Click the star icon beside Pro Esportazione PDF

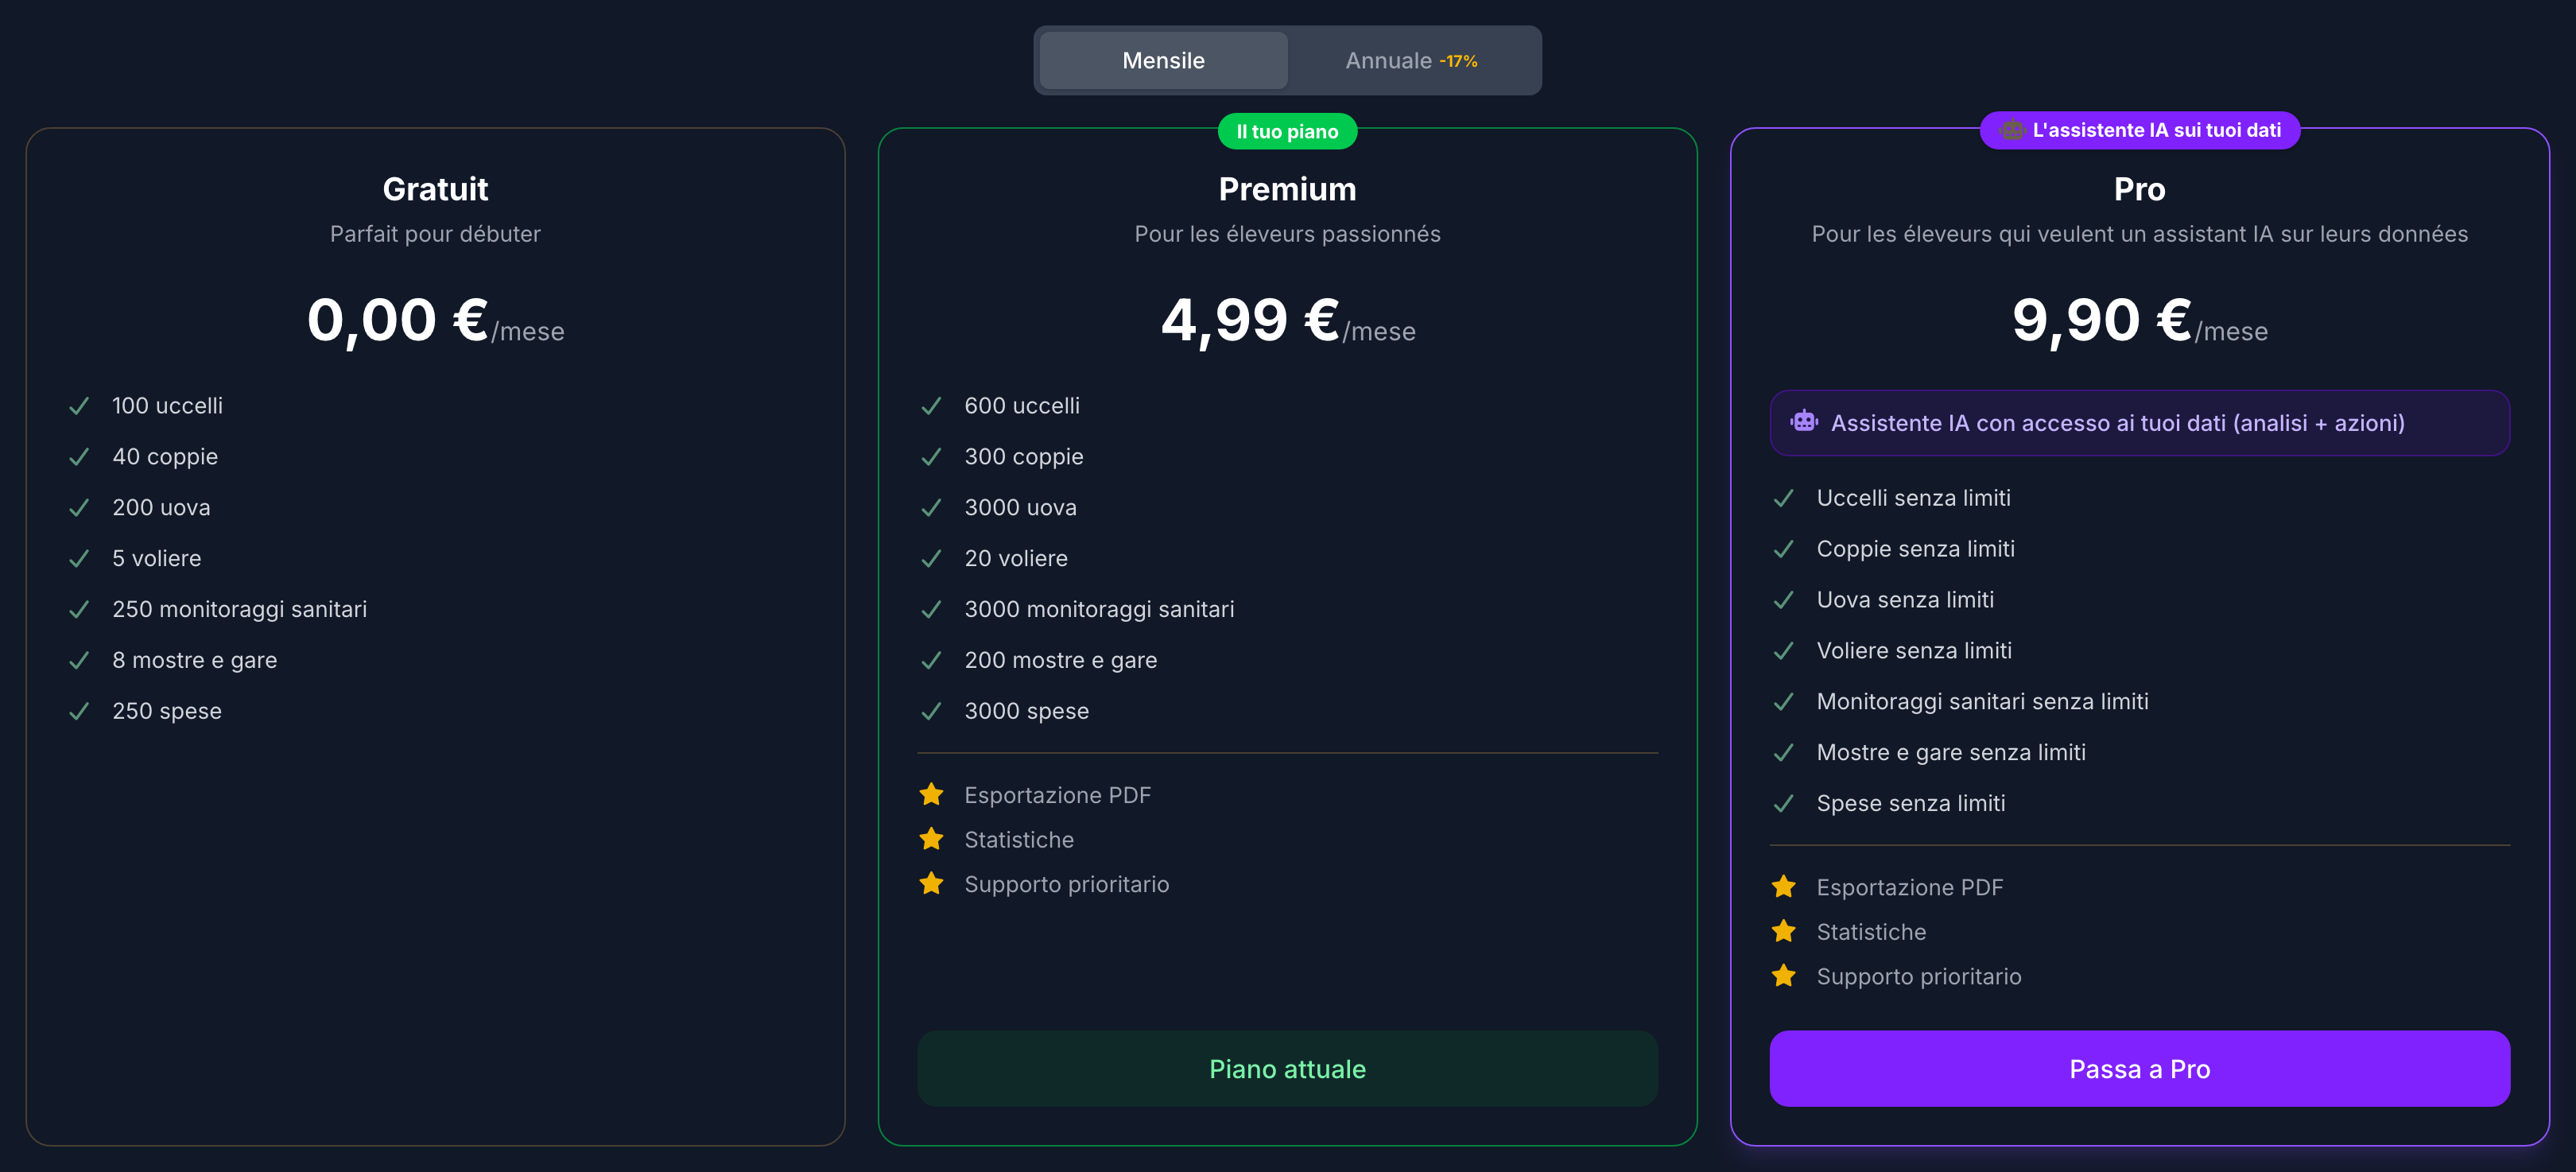(1783, 887)
